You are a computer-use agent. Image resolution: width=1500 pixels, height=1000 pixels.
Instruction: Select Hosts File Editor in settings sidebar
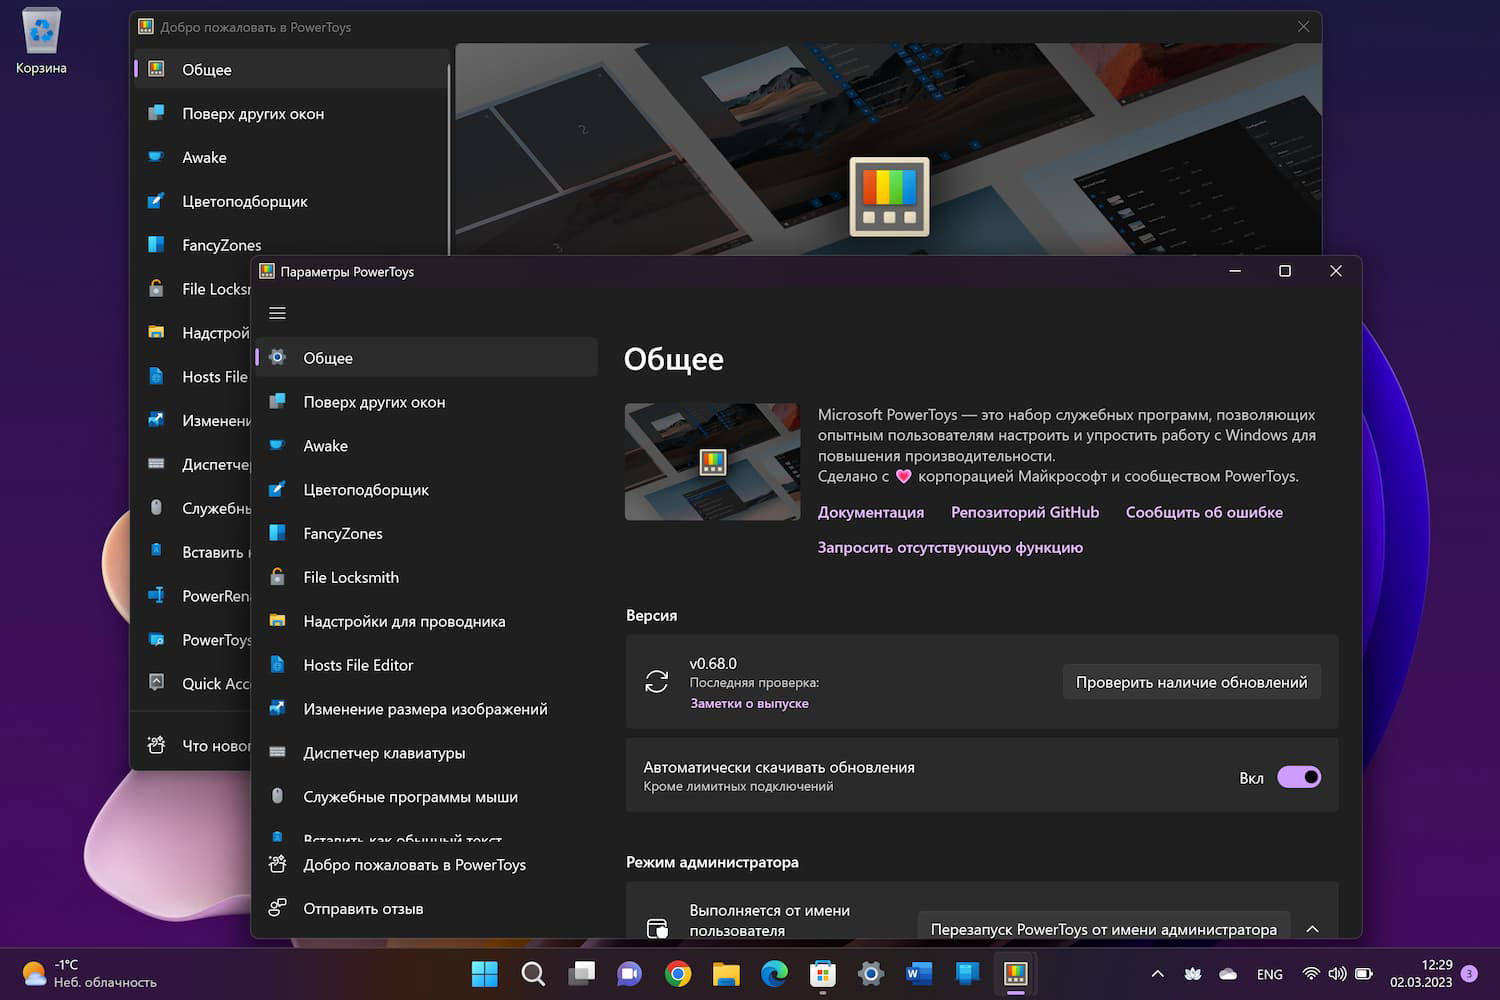click(x=427, y=665)
